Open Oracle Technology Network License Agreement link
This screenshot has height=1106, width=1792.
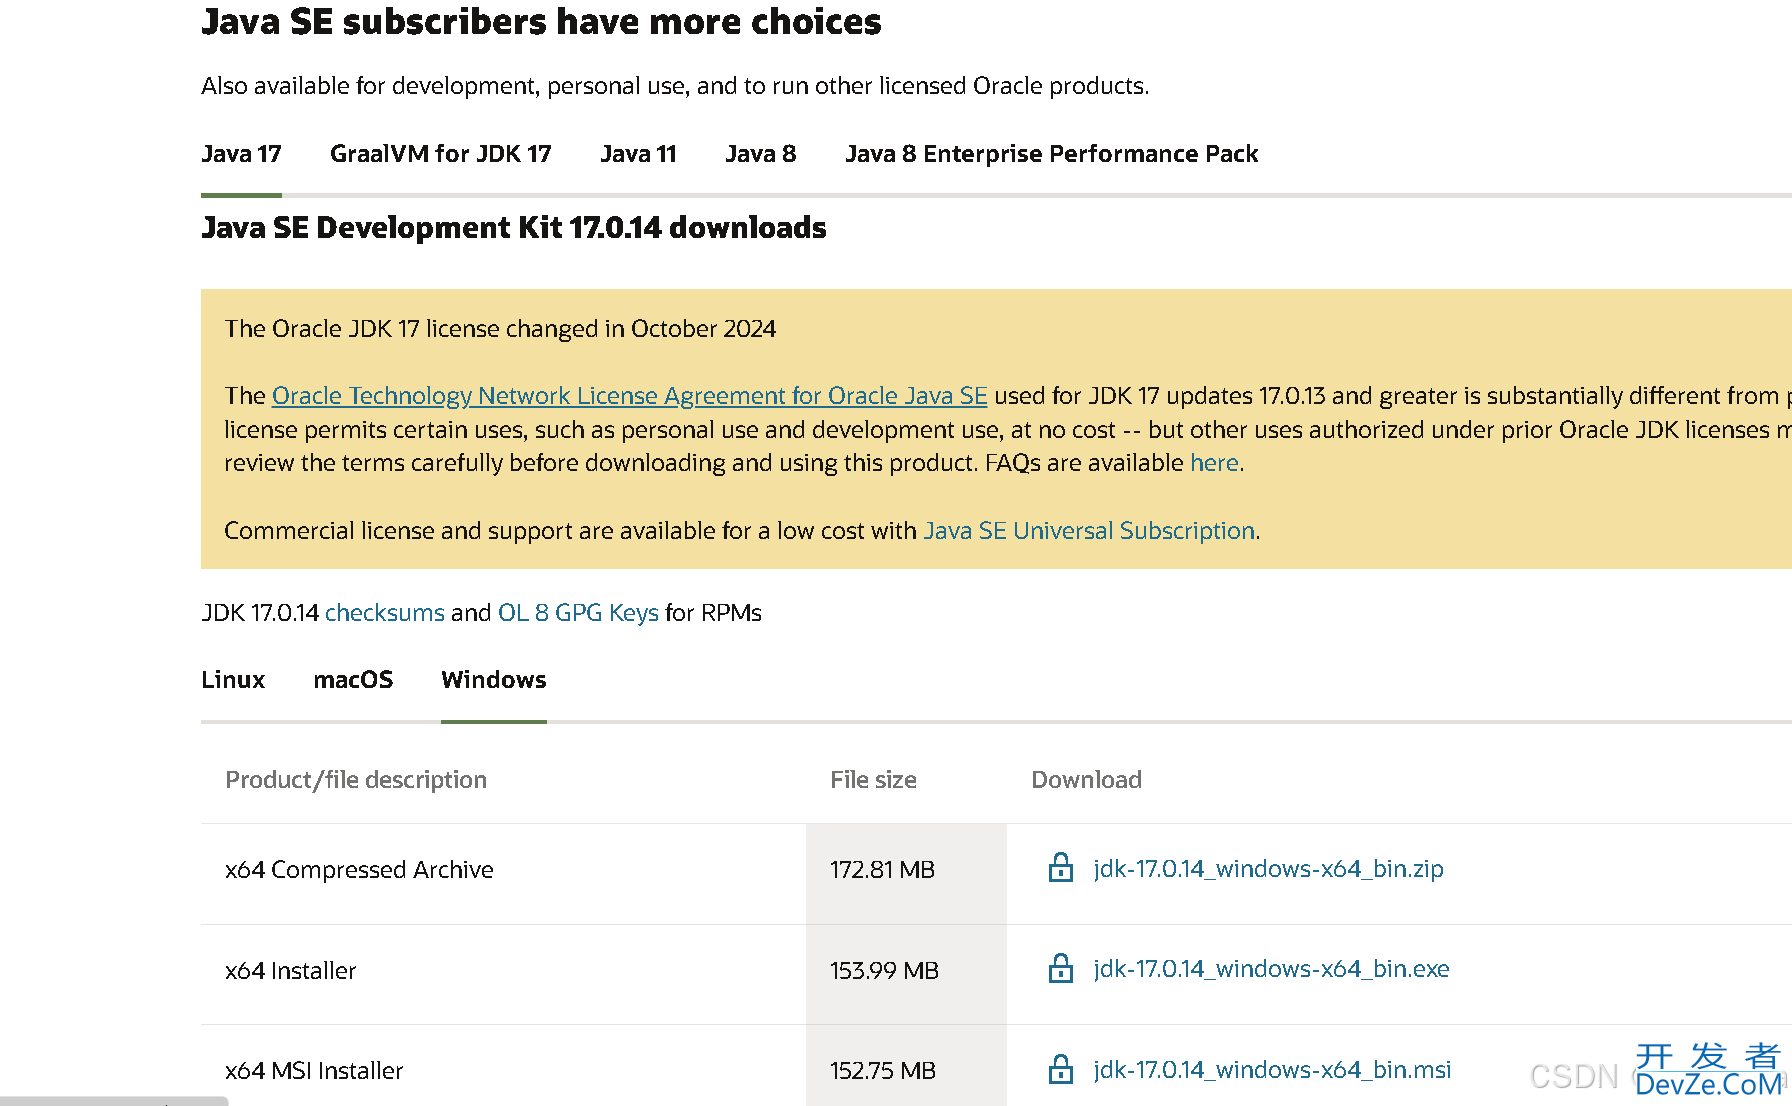(630, 396)
